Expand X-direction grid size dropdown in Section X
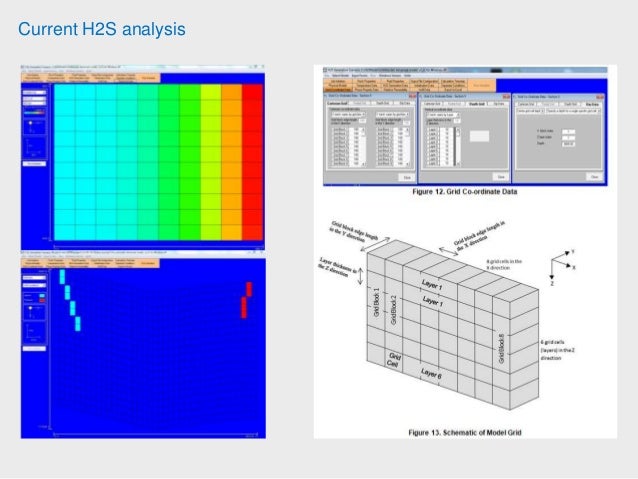This screenshot has height=479, width=638. pyautogui.click(x=348, y=115)
